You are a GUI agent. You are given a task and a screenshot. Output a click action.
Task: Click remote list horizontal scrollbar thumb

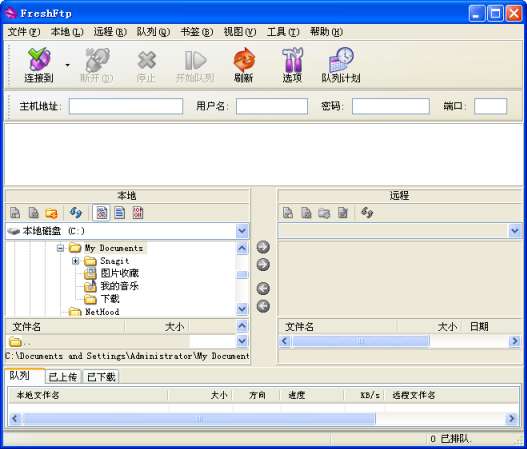pos(361,341)
